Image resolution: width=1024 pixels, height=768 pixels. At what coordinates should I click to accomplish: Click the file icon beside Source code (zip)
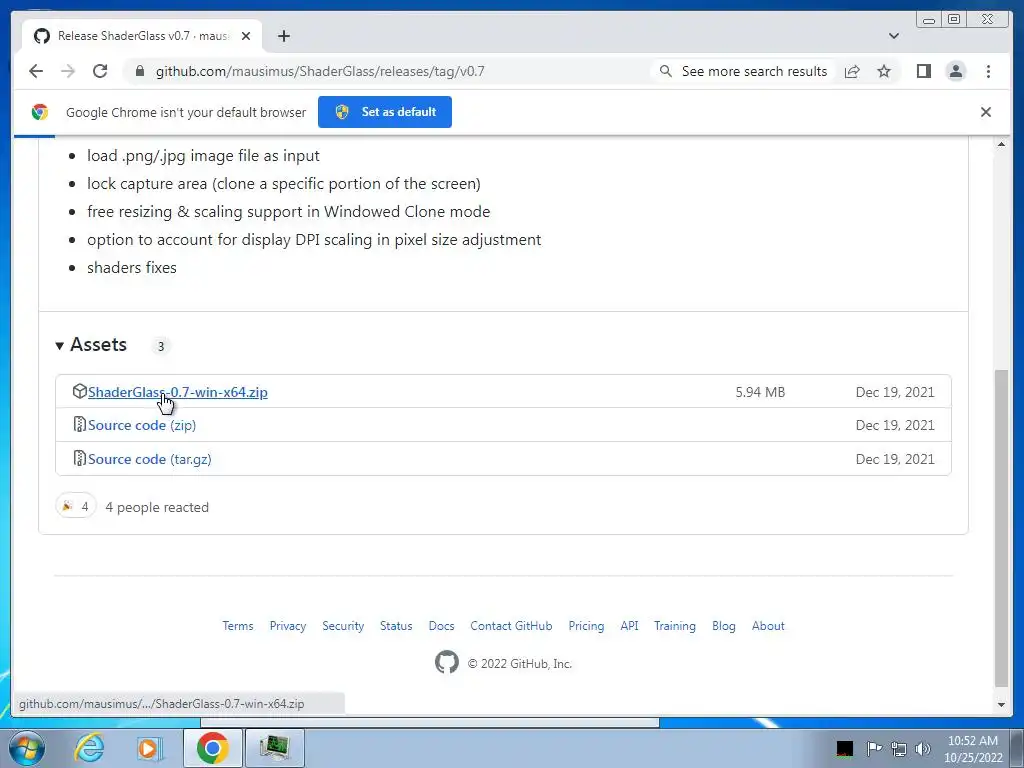79,424
